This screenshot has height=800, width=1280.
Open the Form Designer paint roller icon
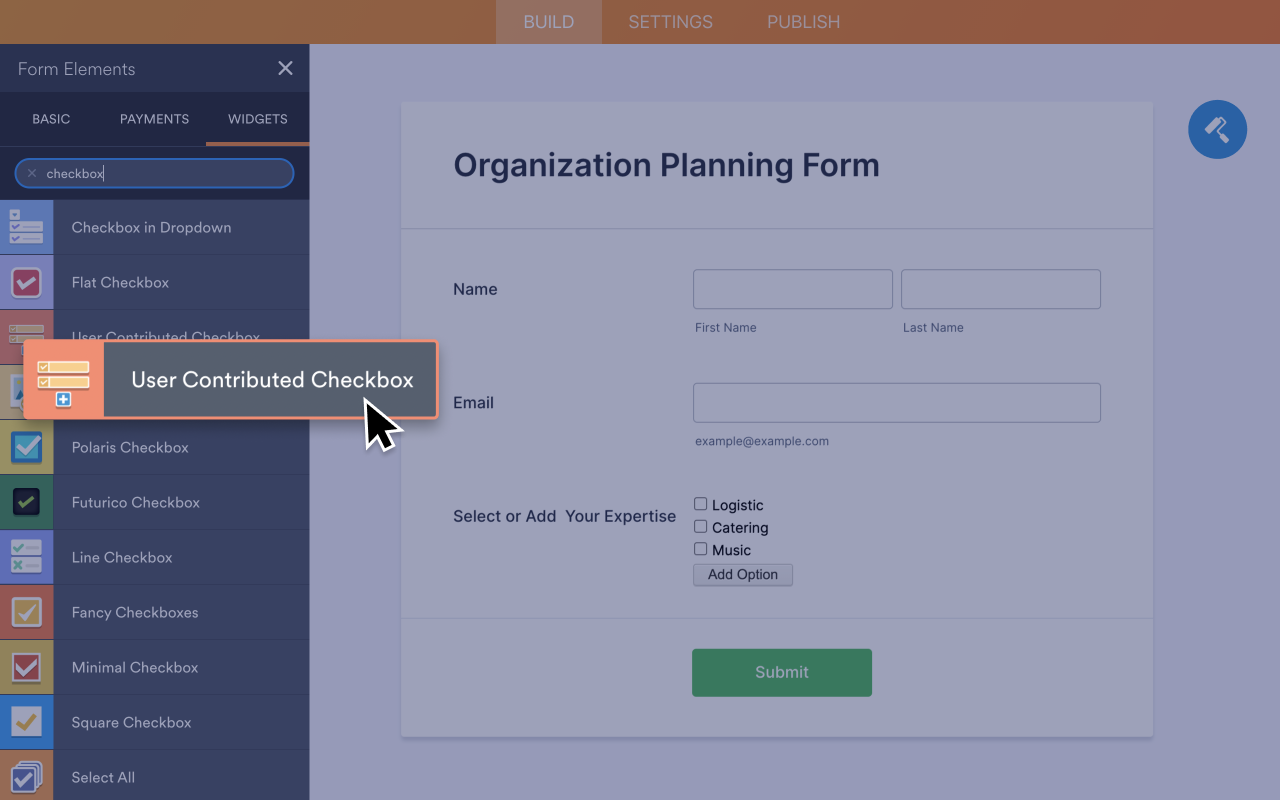1217,129
